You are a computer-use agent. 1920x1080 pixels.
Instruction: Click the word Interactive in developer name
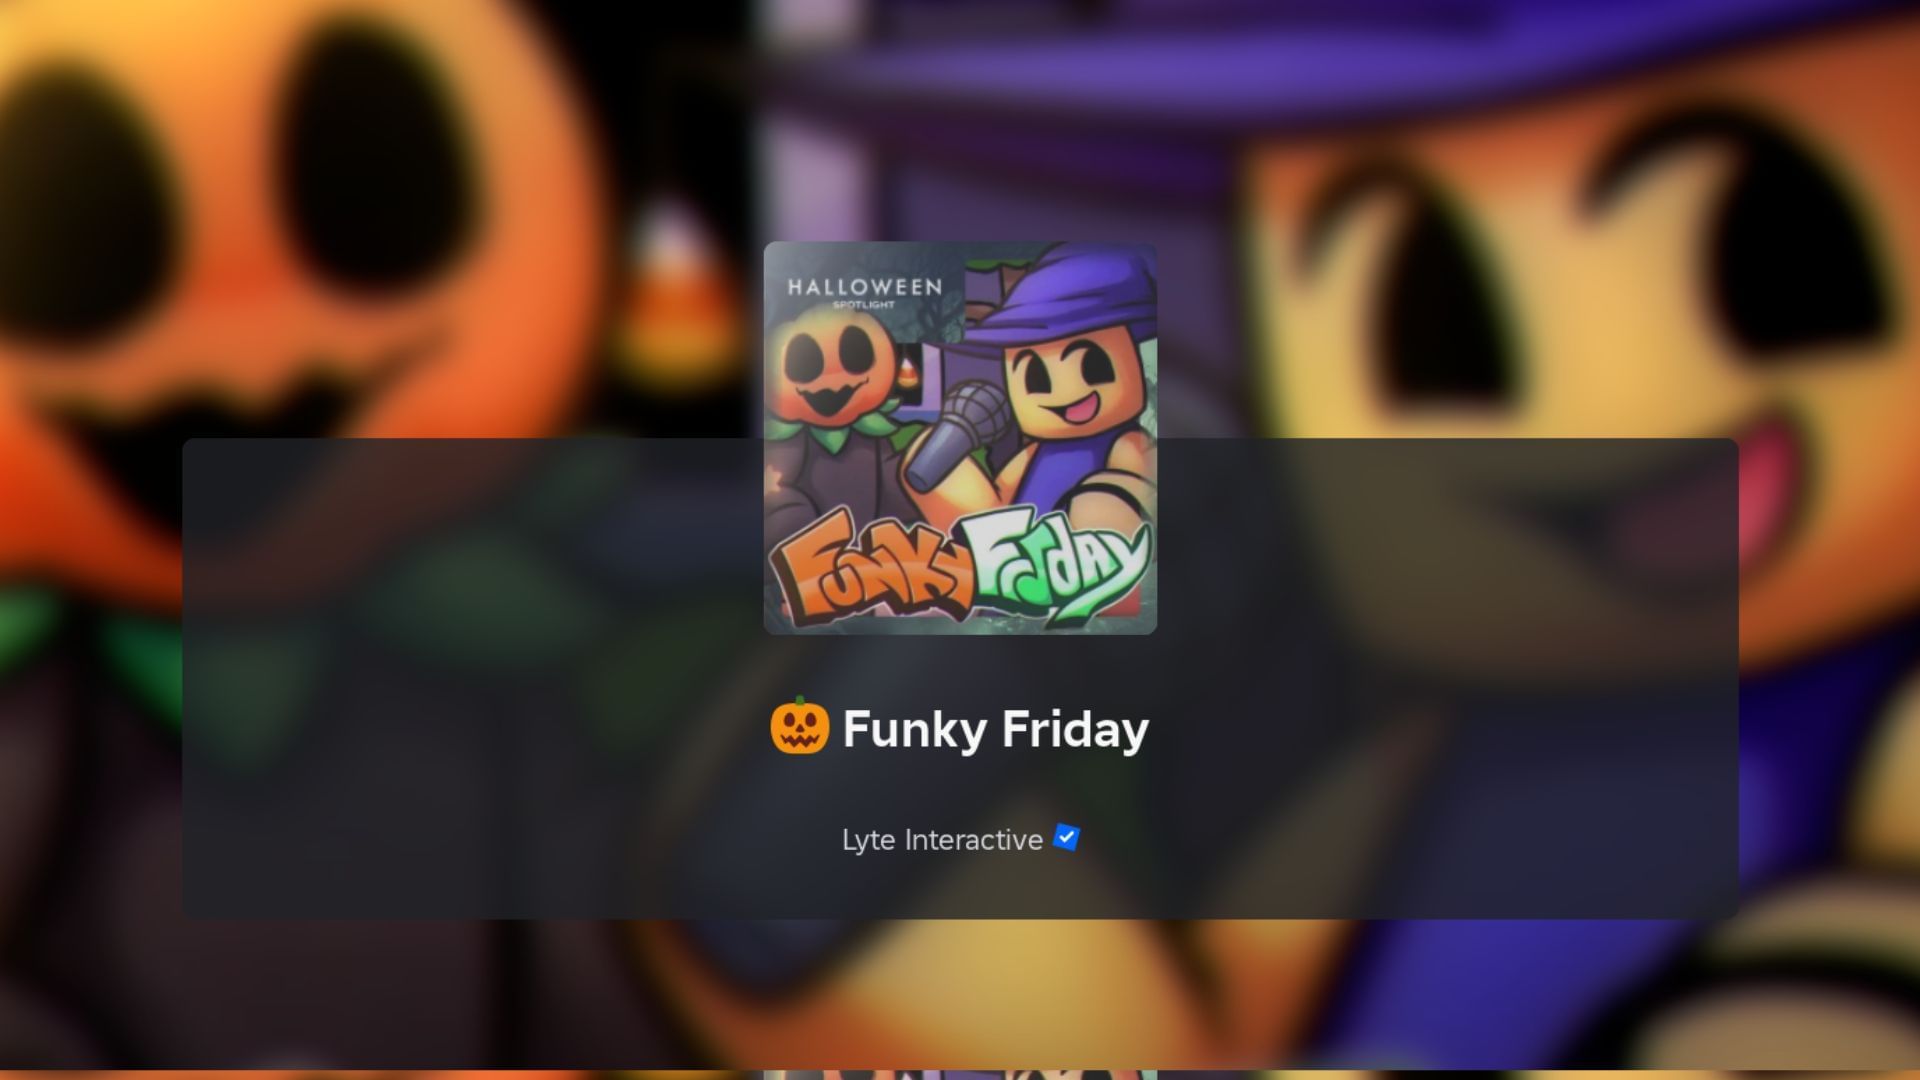(x=973, y=840)
